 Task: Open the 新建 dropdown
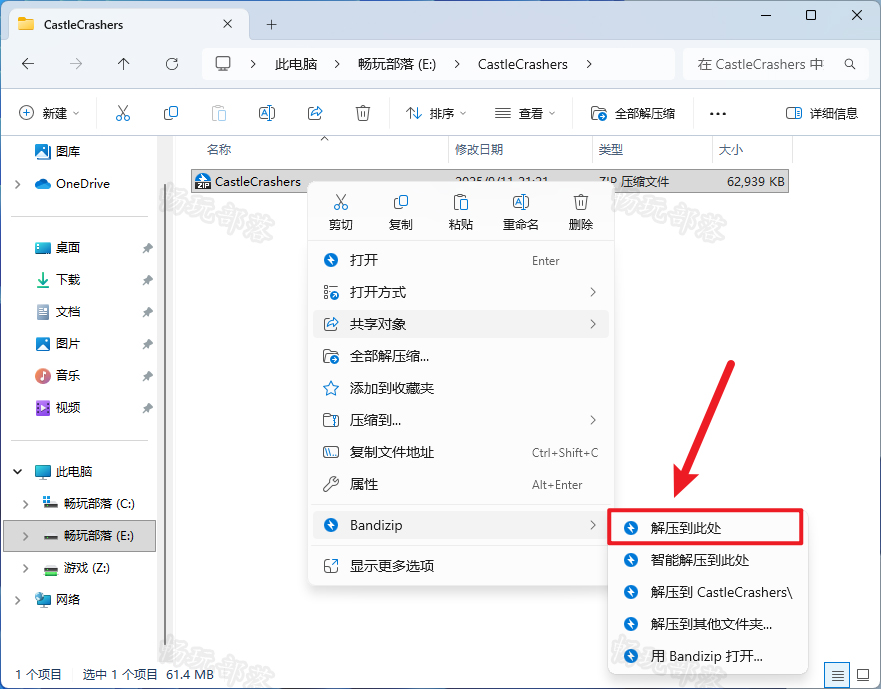[49, 113]
